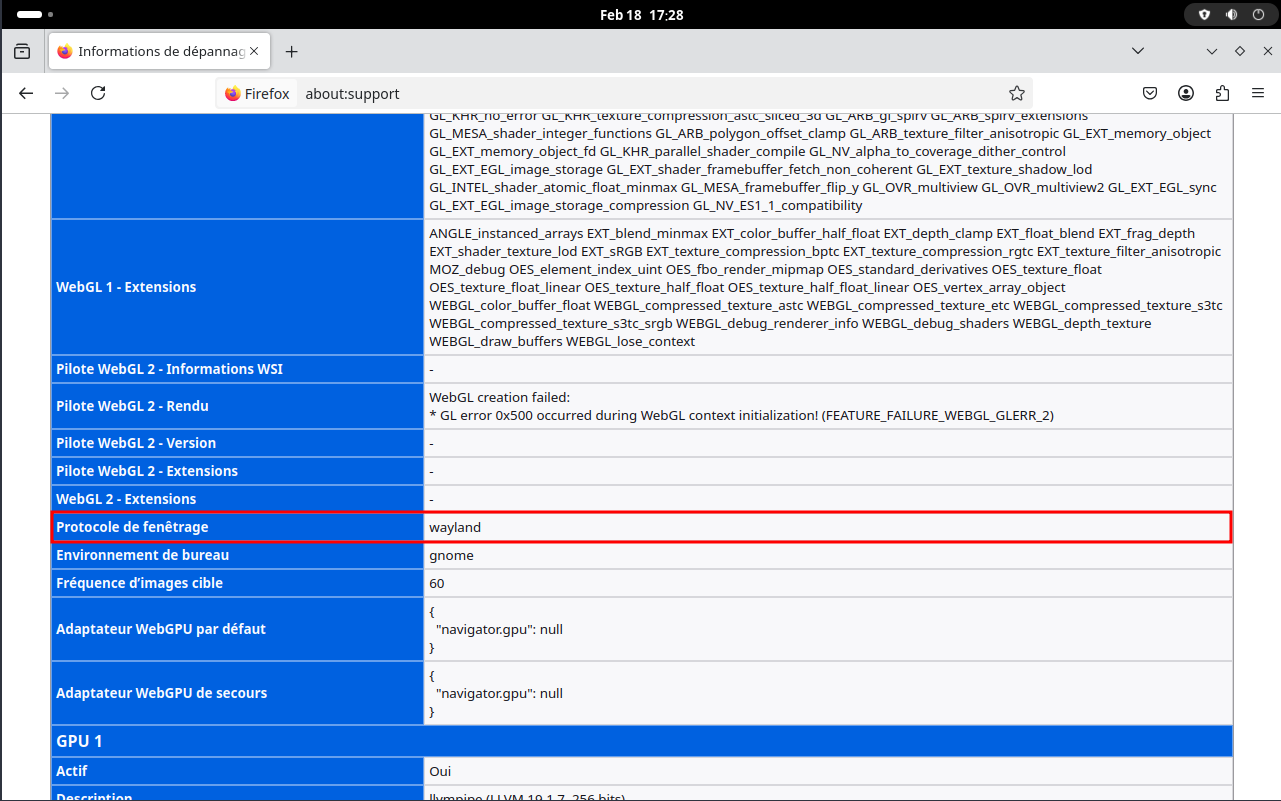Open the Firefox hamburger application menu
This screenshot has height=801, width=1281.
[1258, 93]
